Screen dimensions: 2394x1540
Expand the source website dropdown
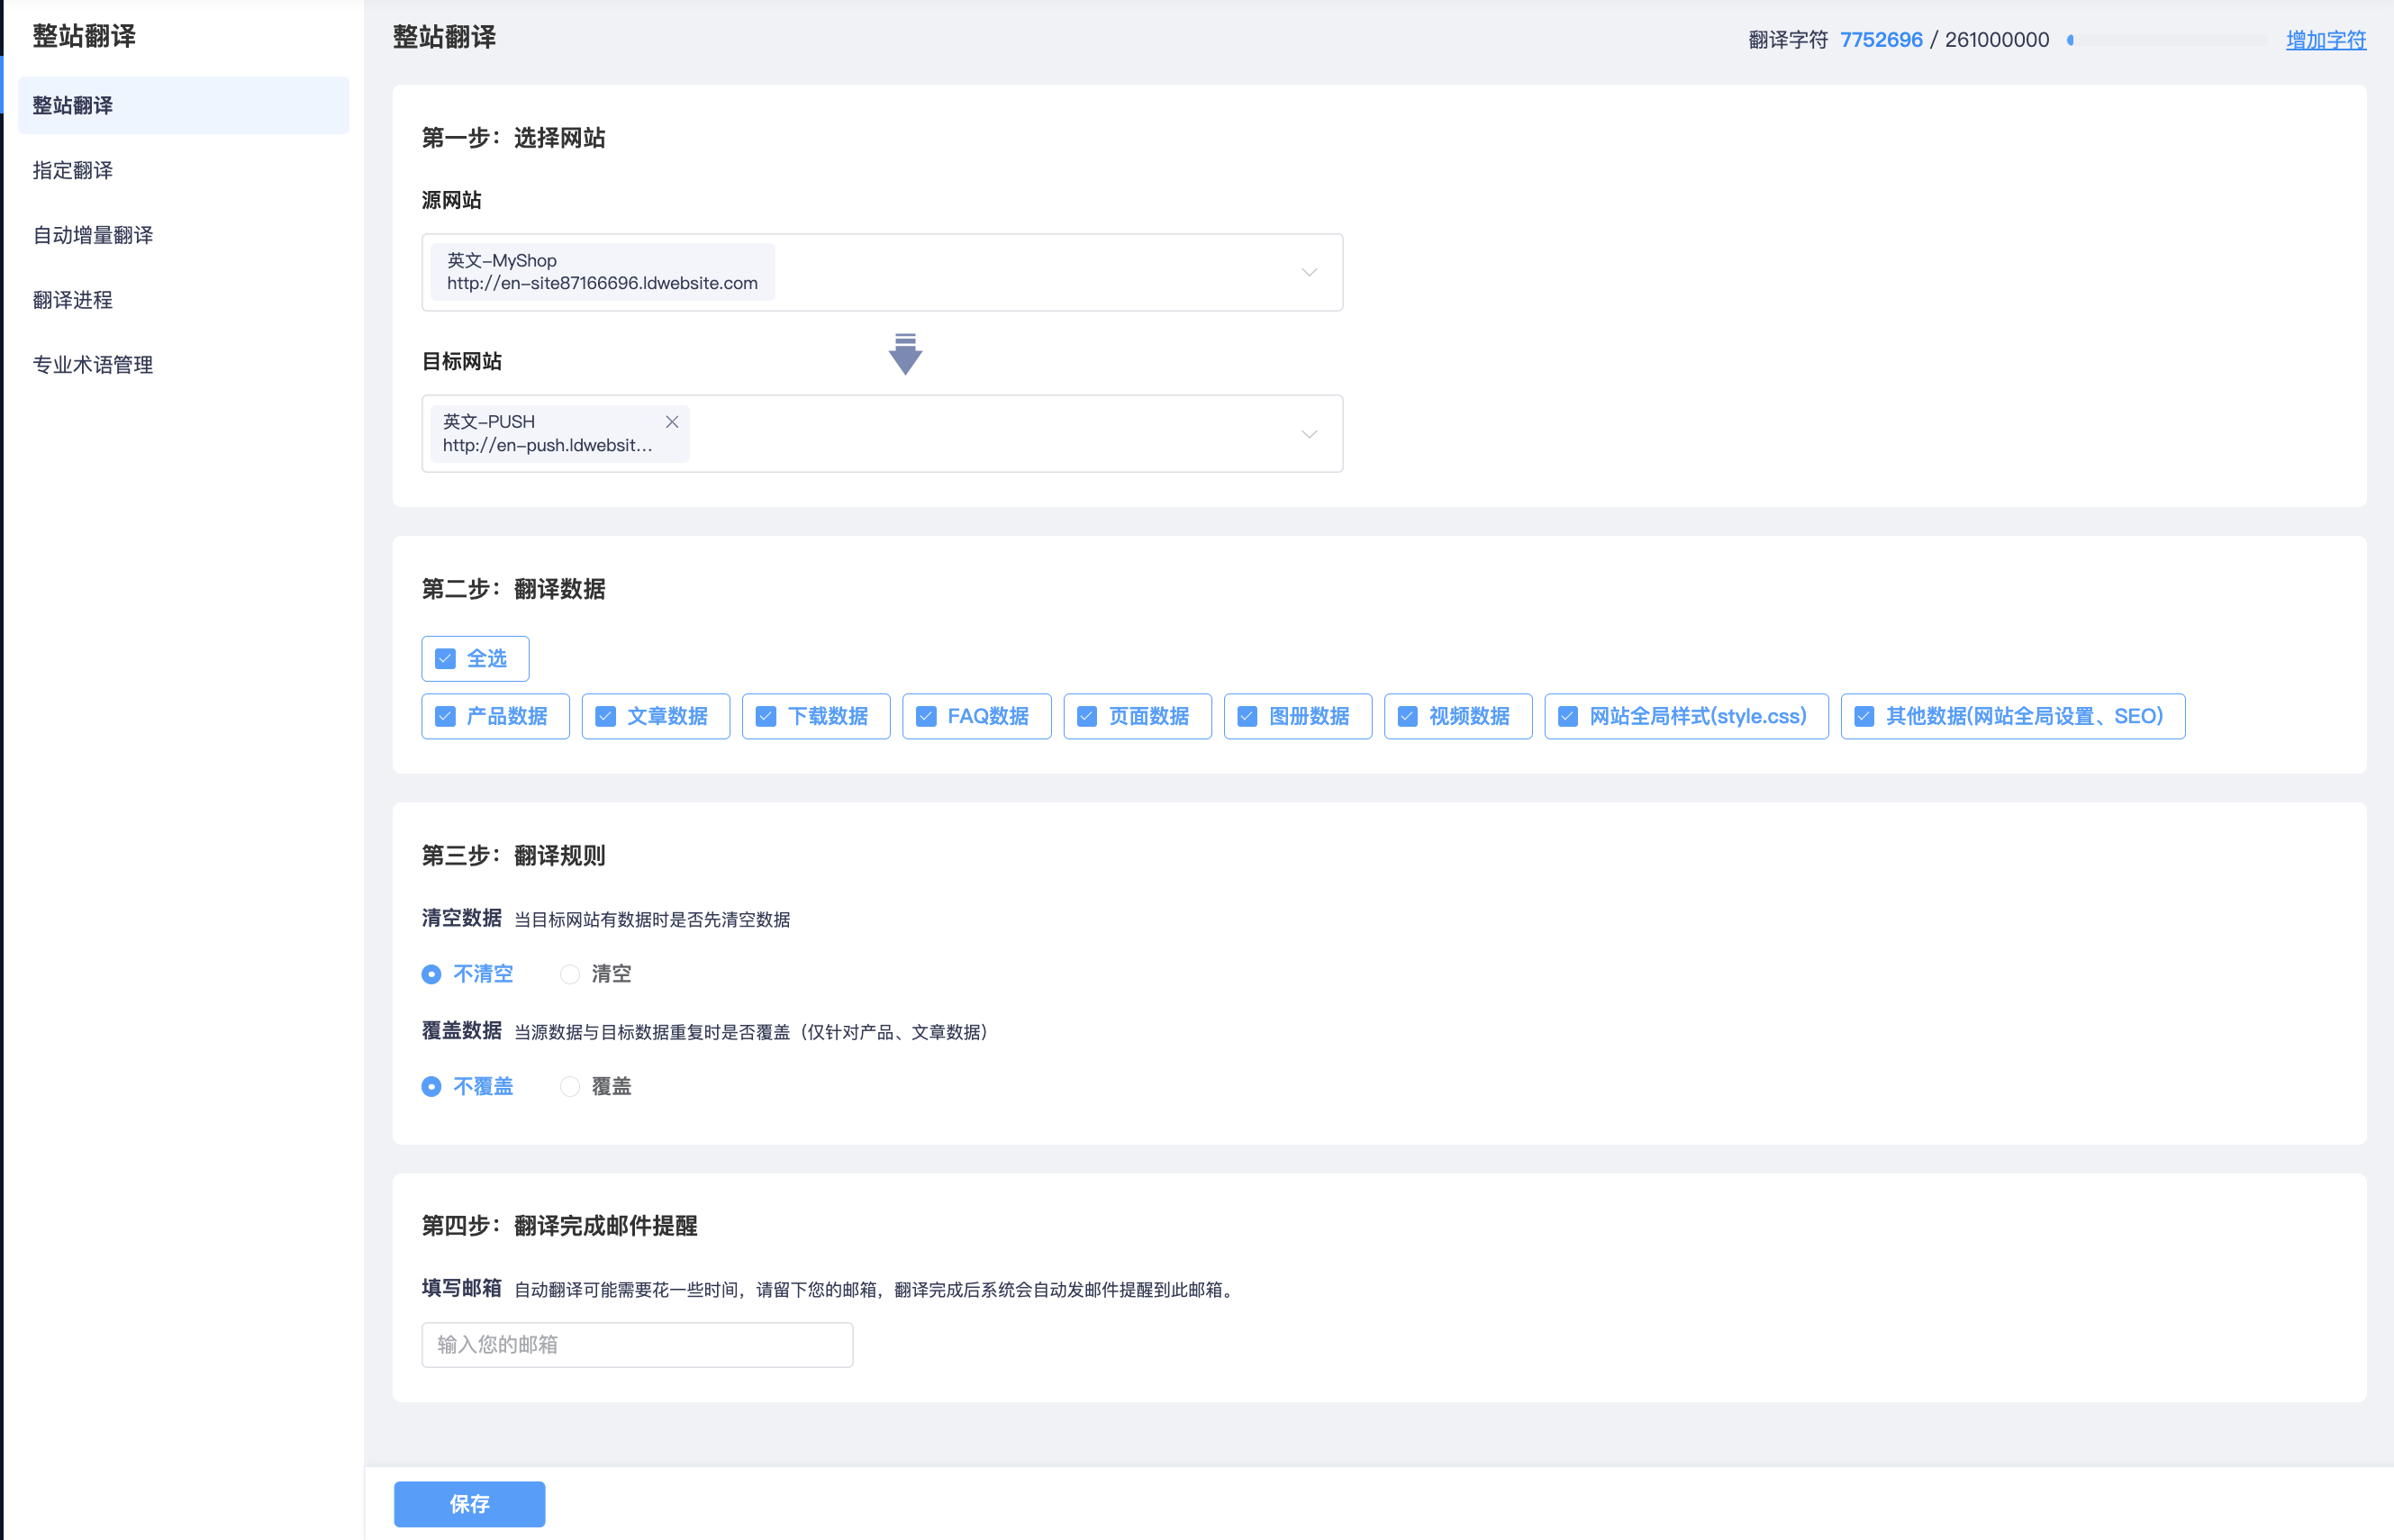1308,272
